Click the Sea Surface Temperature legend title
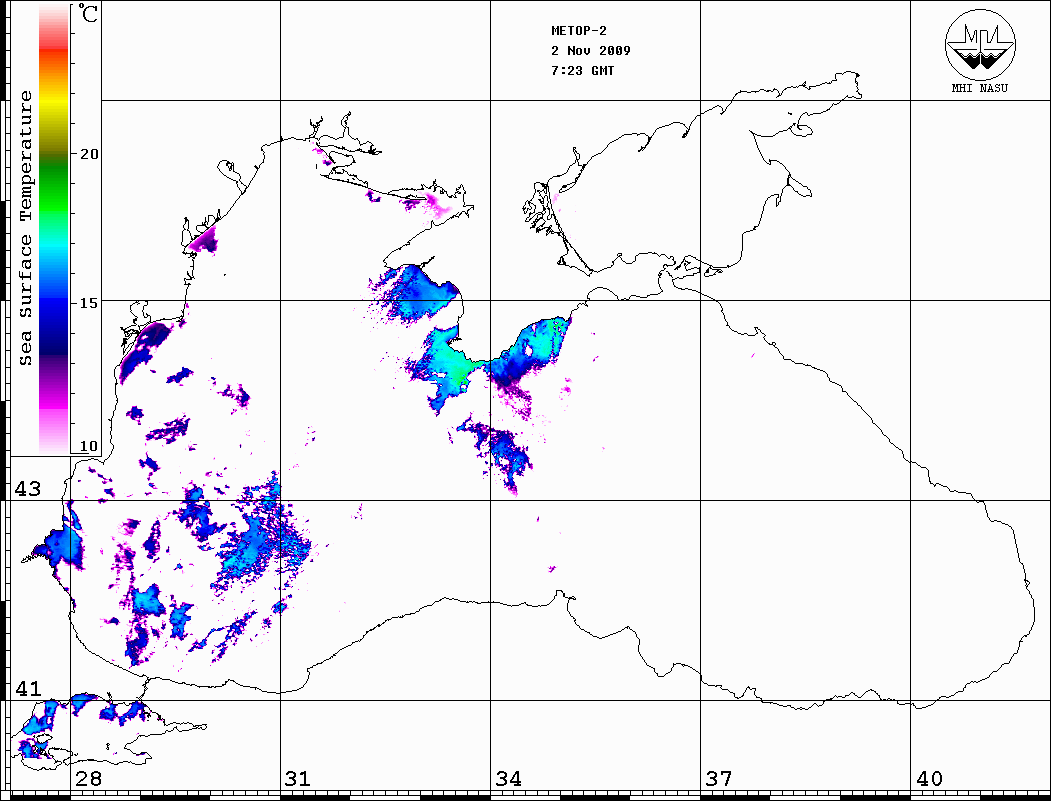This screenshot has width=1051, height=801. (x=25, y=229)
